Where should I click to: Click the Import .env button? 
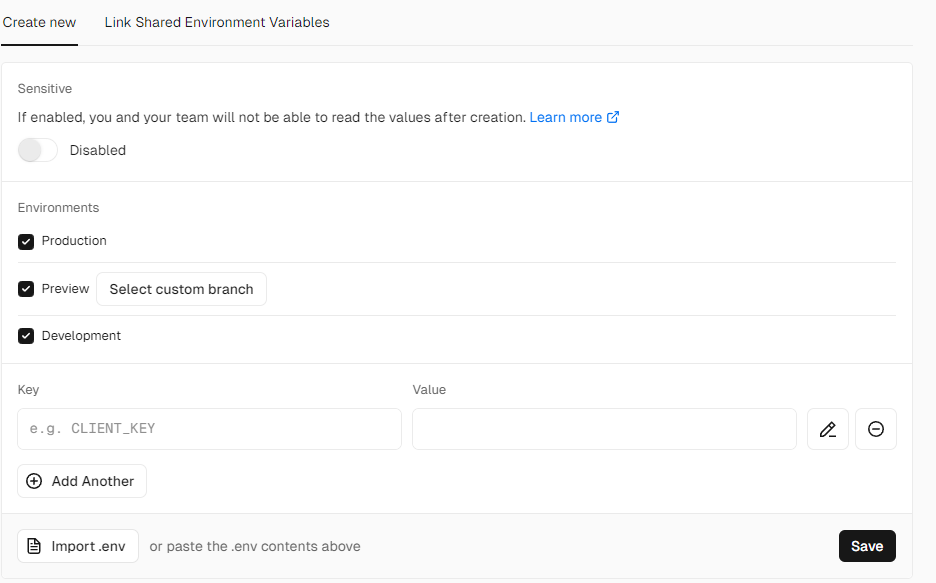[77, 546]
